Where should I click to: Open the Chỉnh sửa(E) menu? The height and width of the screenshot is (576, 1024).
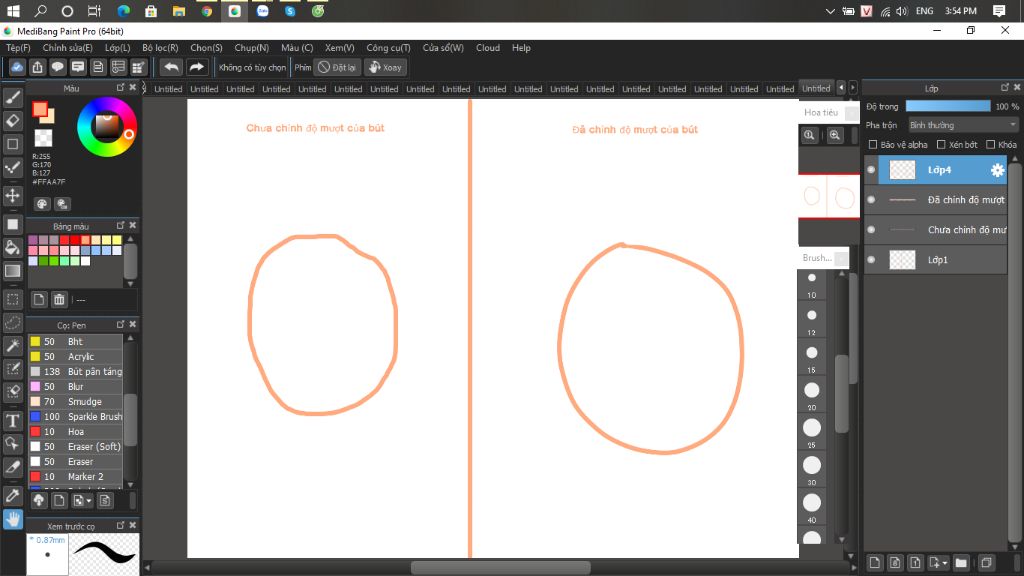(x=67, y=48)
